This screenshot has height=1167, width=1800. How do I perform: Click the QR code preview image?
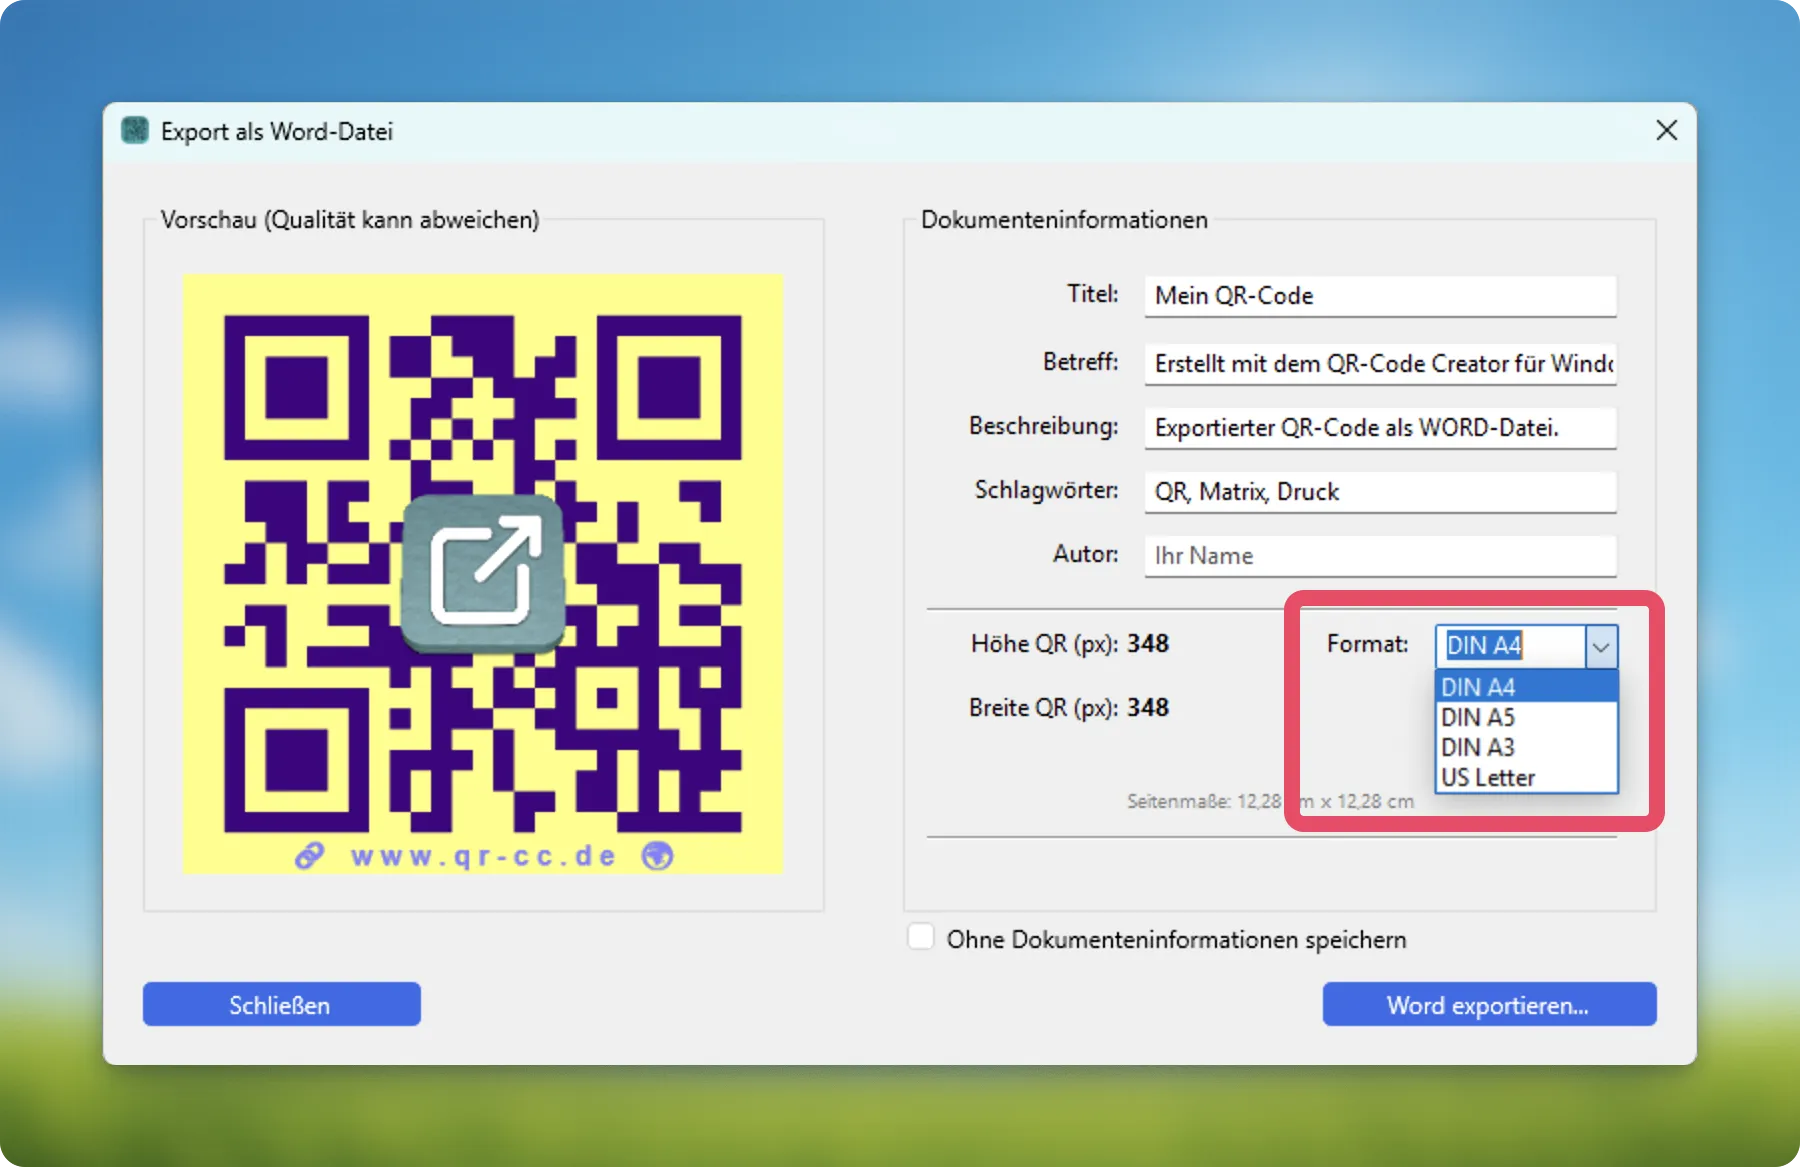coord(483,574)
